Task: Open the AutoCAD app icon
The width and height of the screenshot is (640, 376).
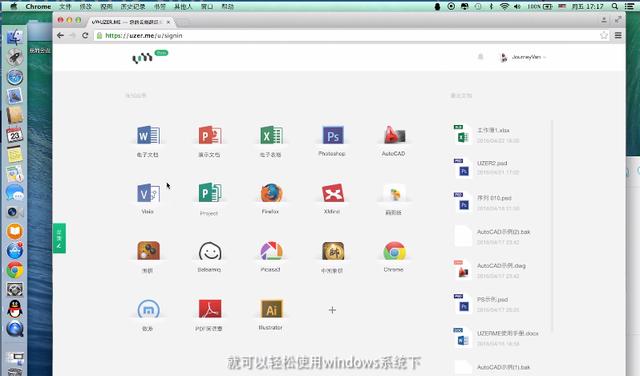Action: (x=394, y=135)
